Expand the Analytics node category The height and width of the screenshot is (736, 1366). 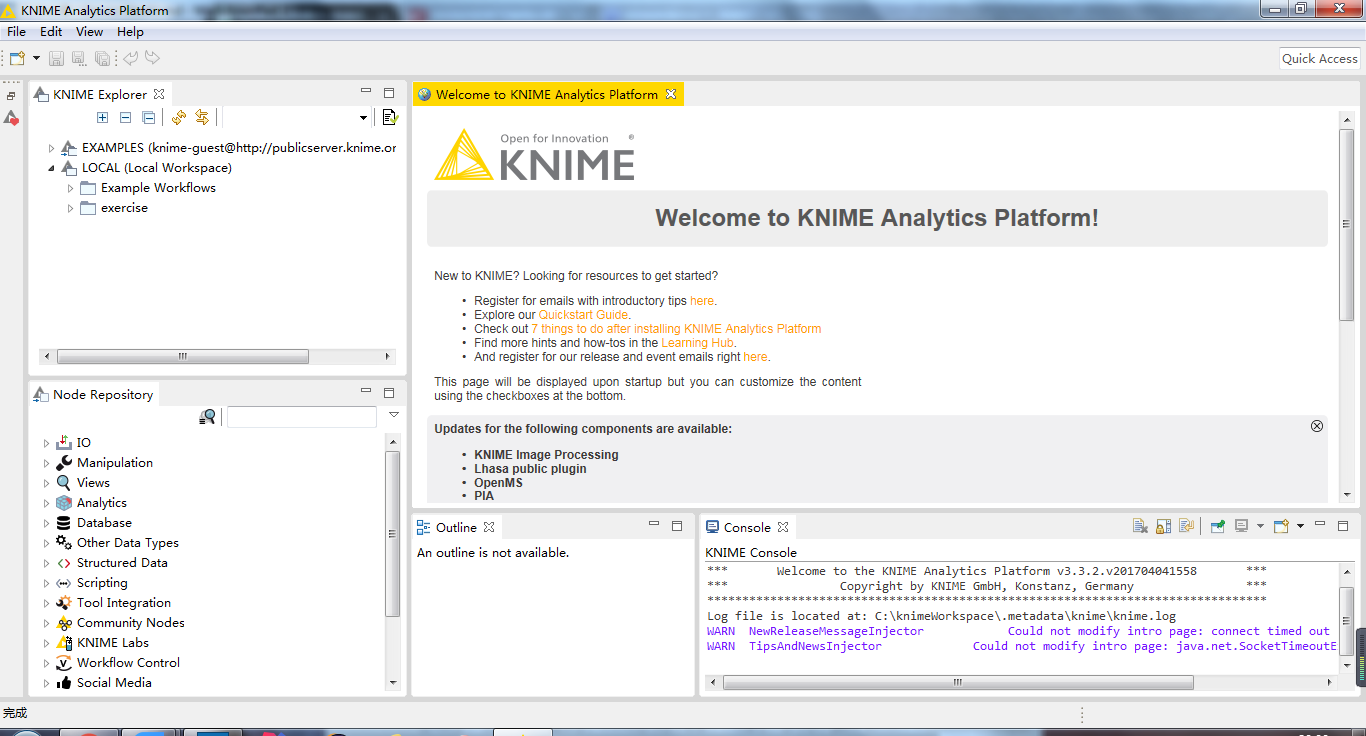[46, 503]
